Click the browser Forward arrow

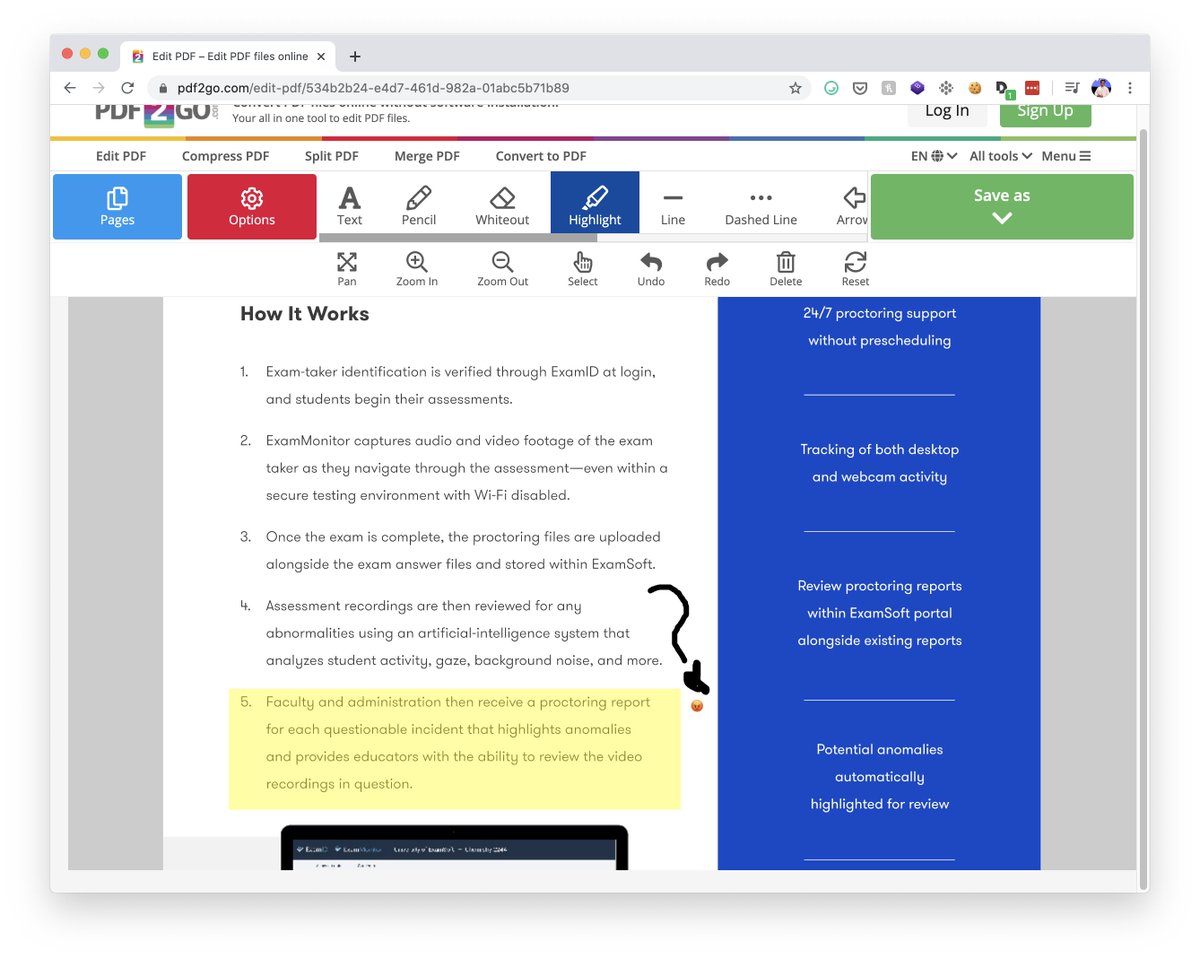pyautogui.click(x=98, y=88)
